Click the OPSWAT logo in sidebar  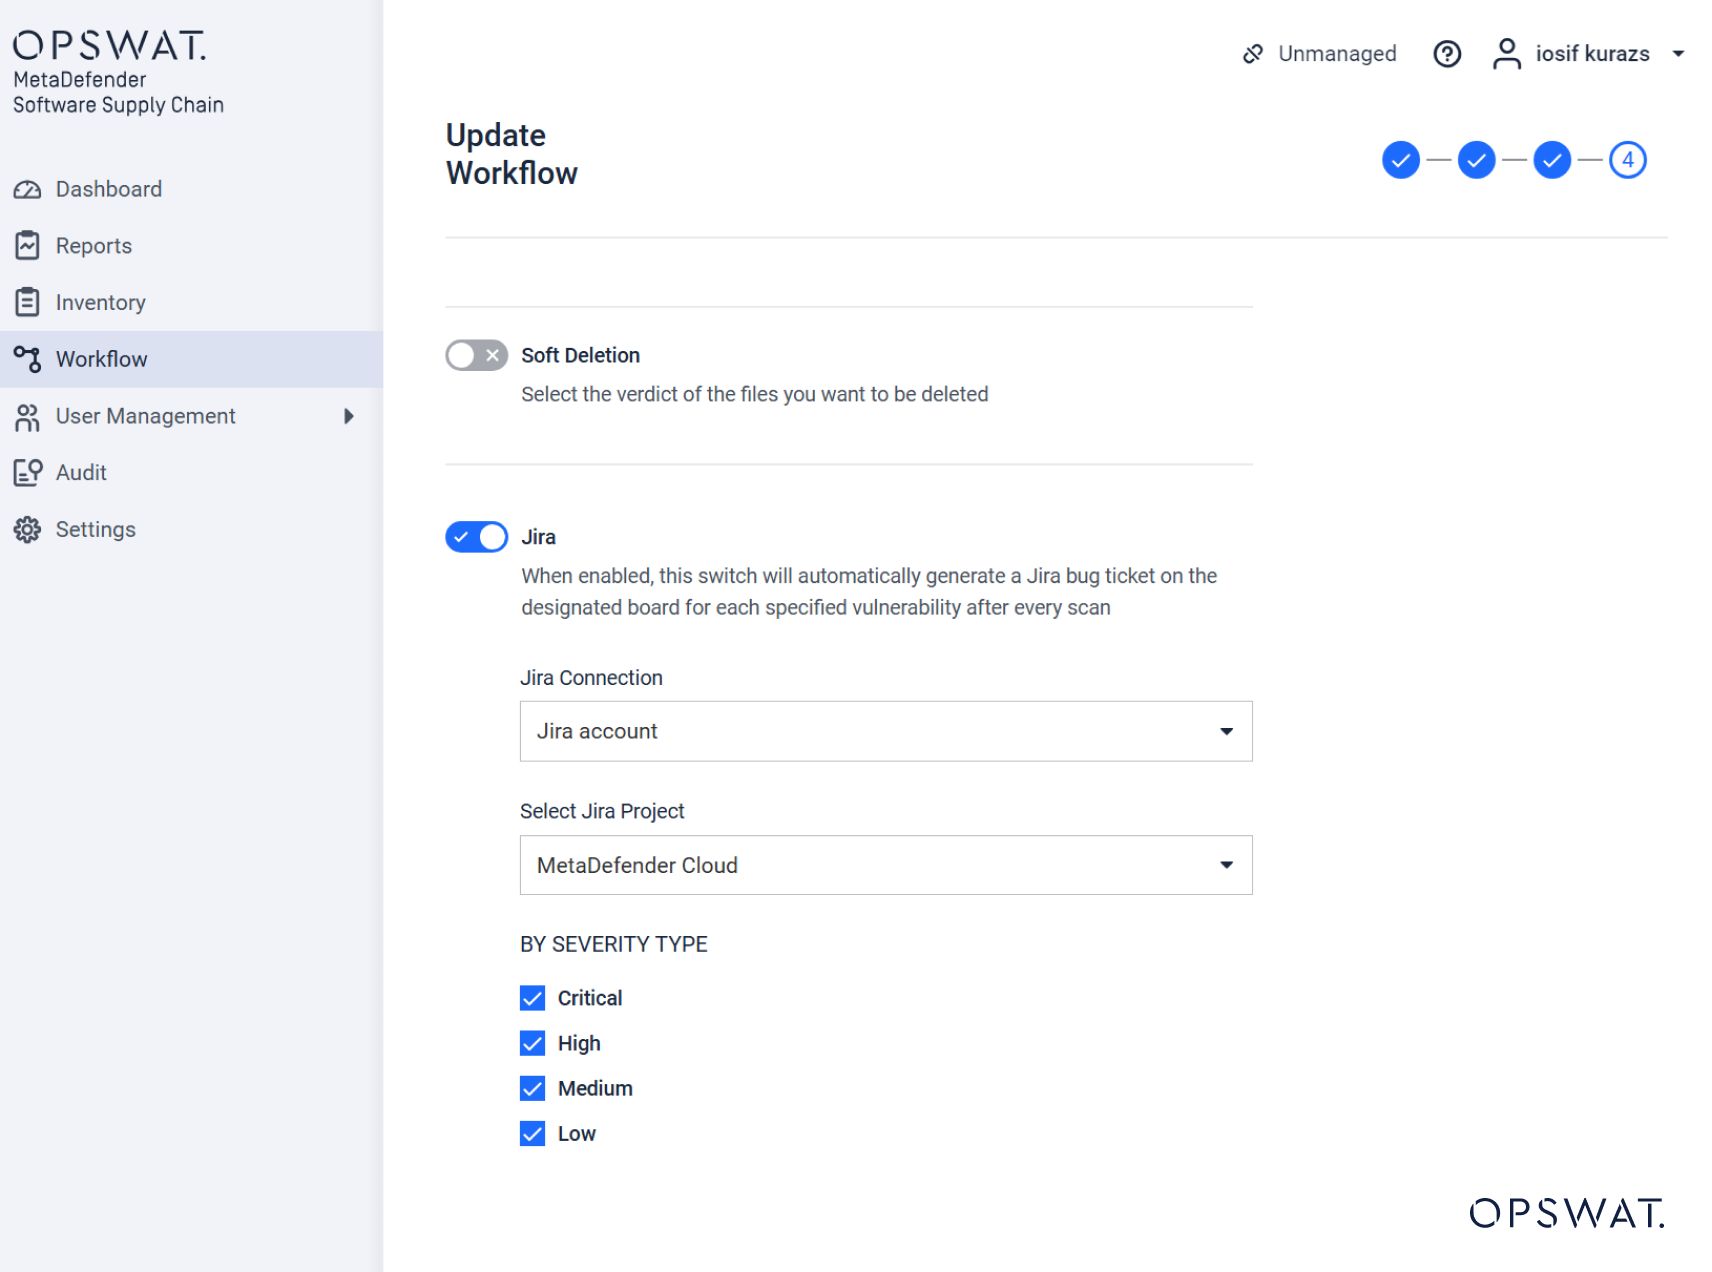tap(110, 45)
